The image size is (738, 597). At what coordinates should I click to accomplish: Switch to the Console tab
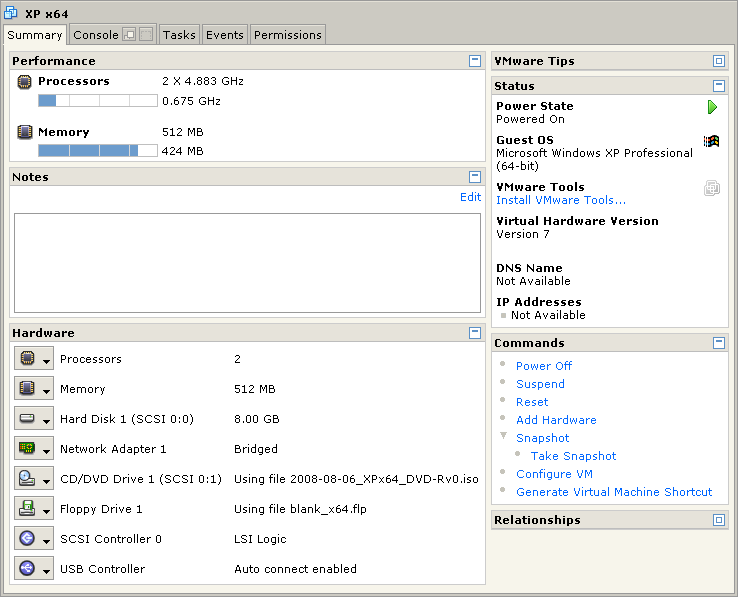[96, 35]
